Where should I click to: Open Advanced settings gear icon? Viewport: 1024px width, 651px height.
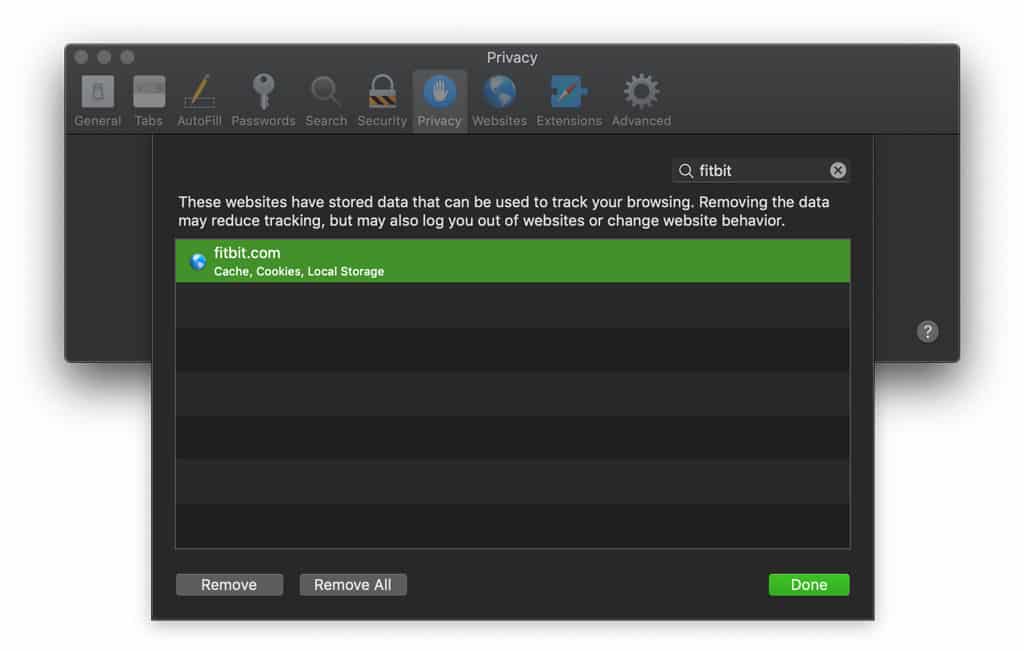tap(641, 101)
